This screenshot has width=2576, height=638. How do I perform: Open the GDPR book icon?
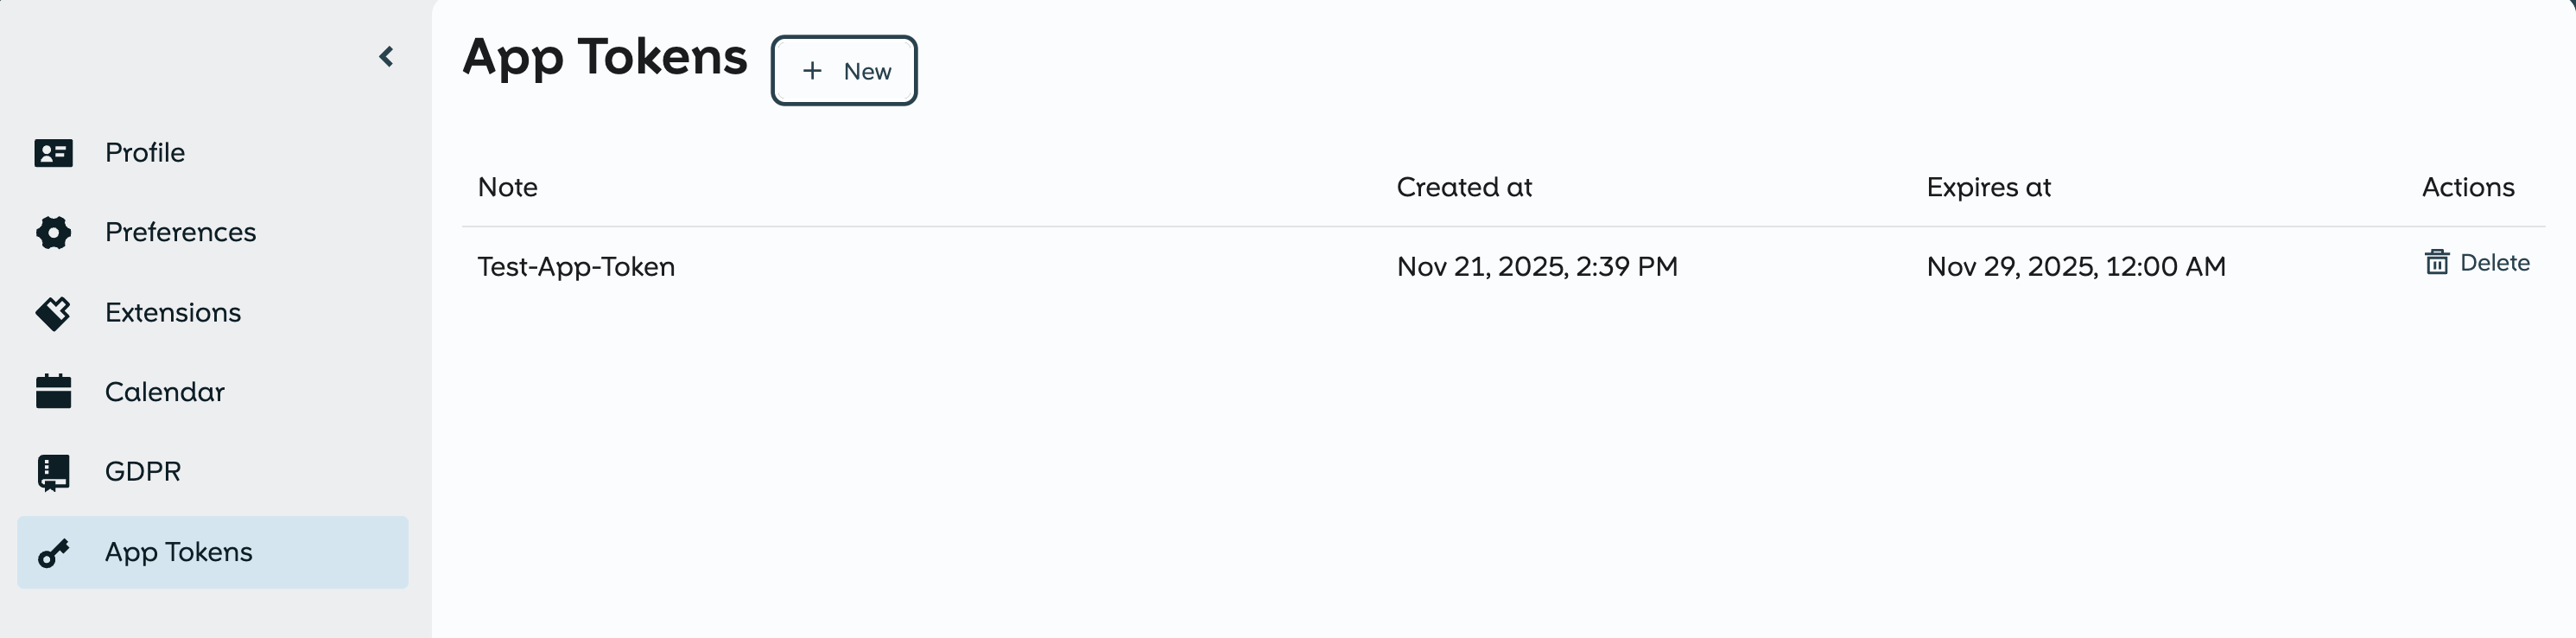pyautogui.click(x=53, y=471)
